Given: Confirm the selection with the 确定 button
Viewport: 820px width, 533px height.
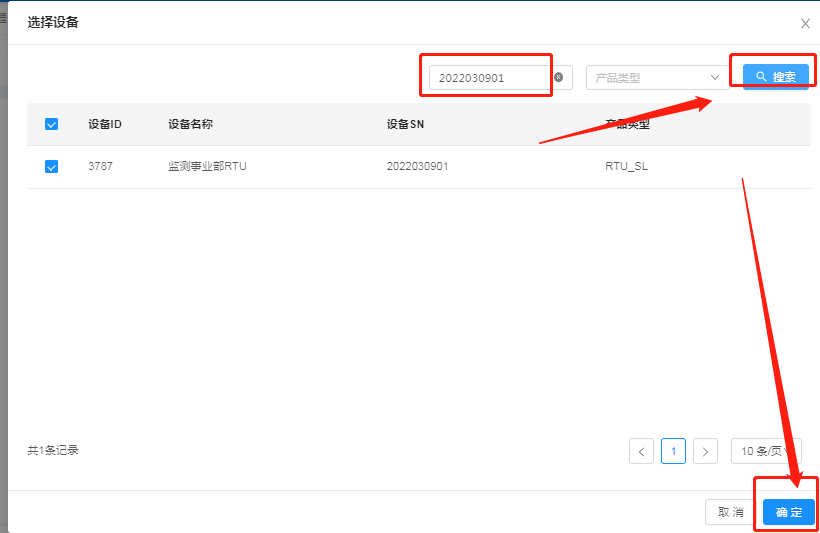Looking at the screenshot, I should pos(789,512).
